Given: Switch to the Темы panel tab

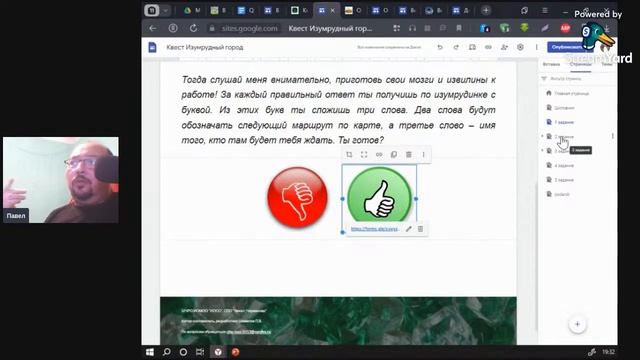Looking at the screenshot, I should 607,64.
